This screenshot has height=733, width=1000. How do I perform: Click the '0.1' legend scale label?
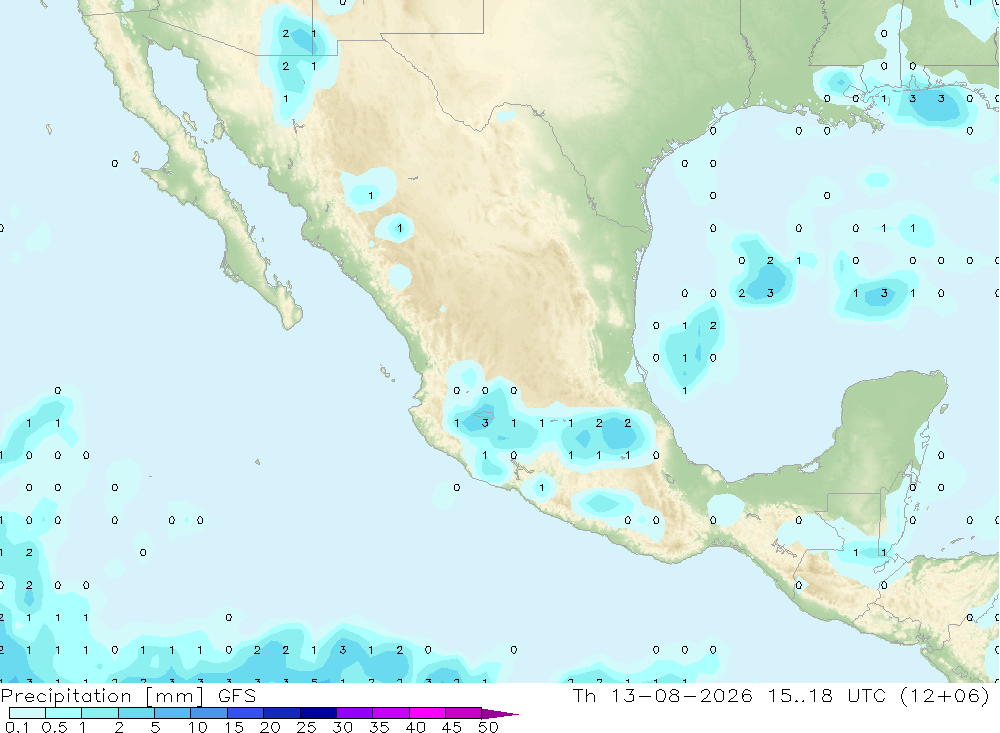click(x=17, y=727)
